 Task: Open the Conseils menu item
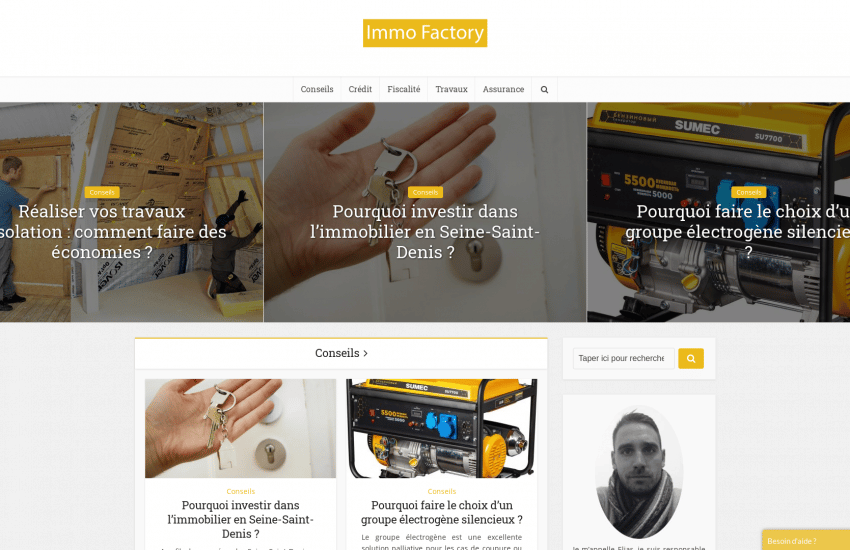317,89
